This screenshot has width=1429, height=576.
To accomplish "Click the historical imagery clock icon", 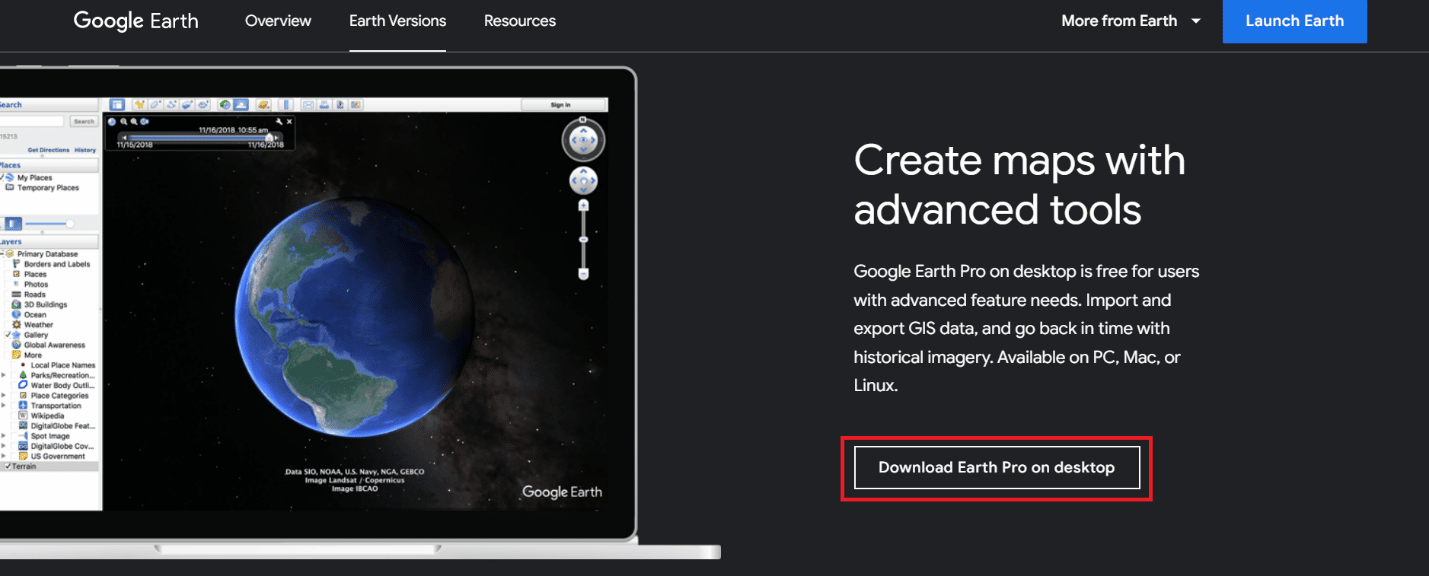I will click(x=225, y=104).
